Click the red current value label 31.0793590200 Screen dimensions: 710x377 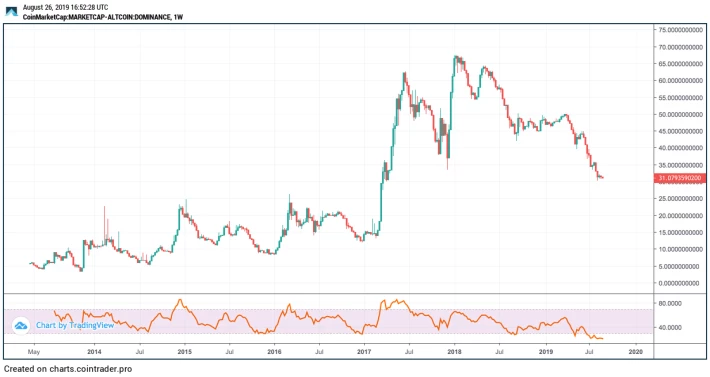[680, 178]
